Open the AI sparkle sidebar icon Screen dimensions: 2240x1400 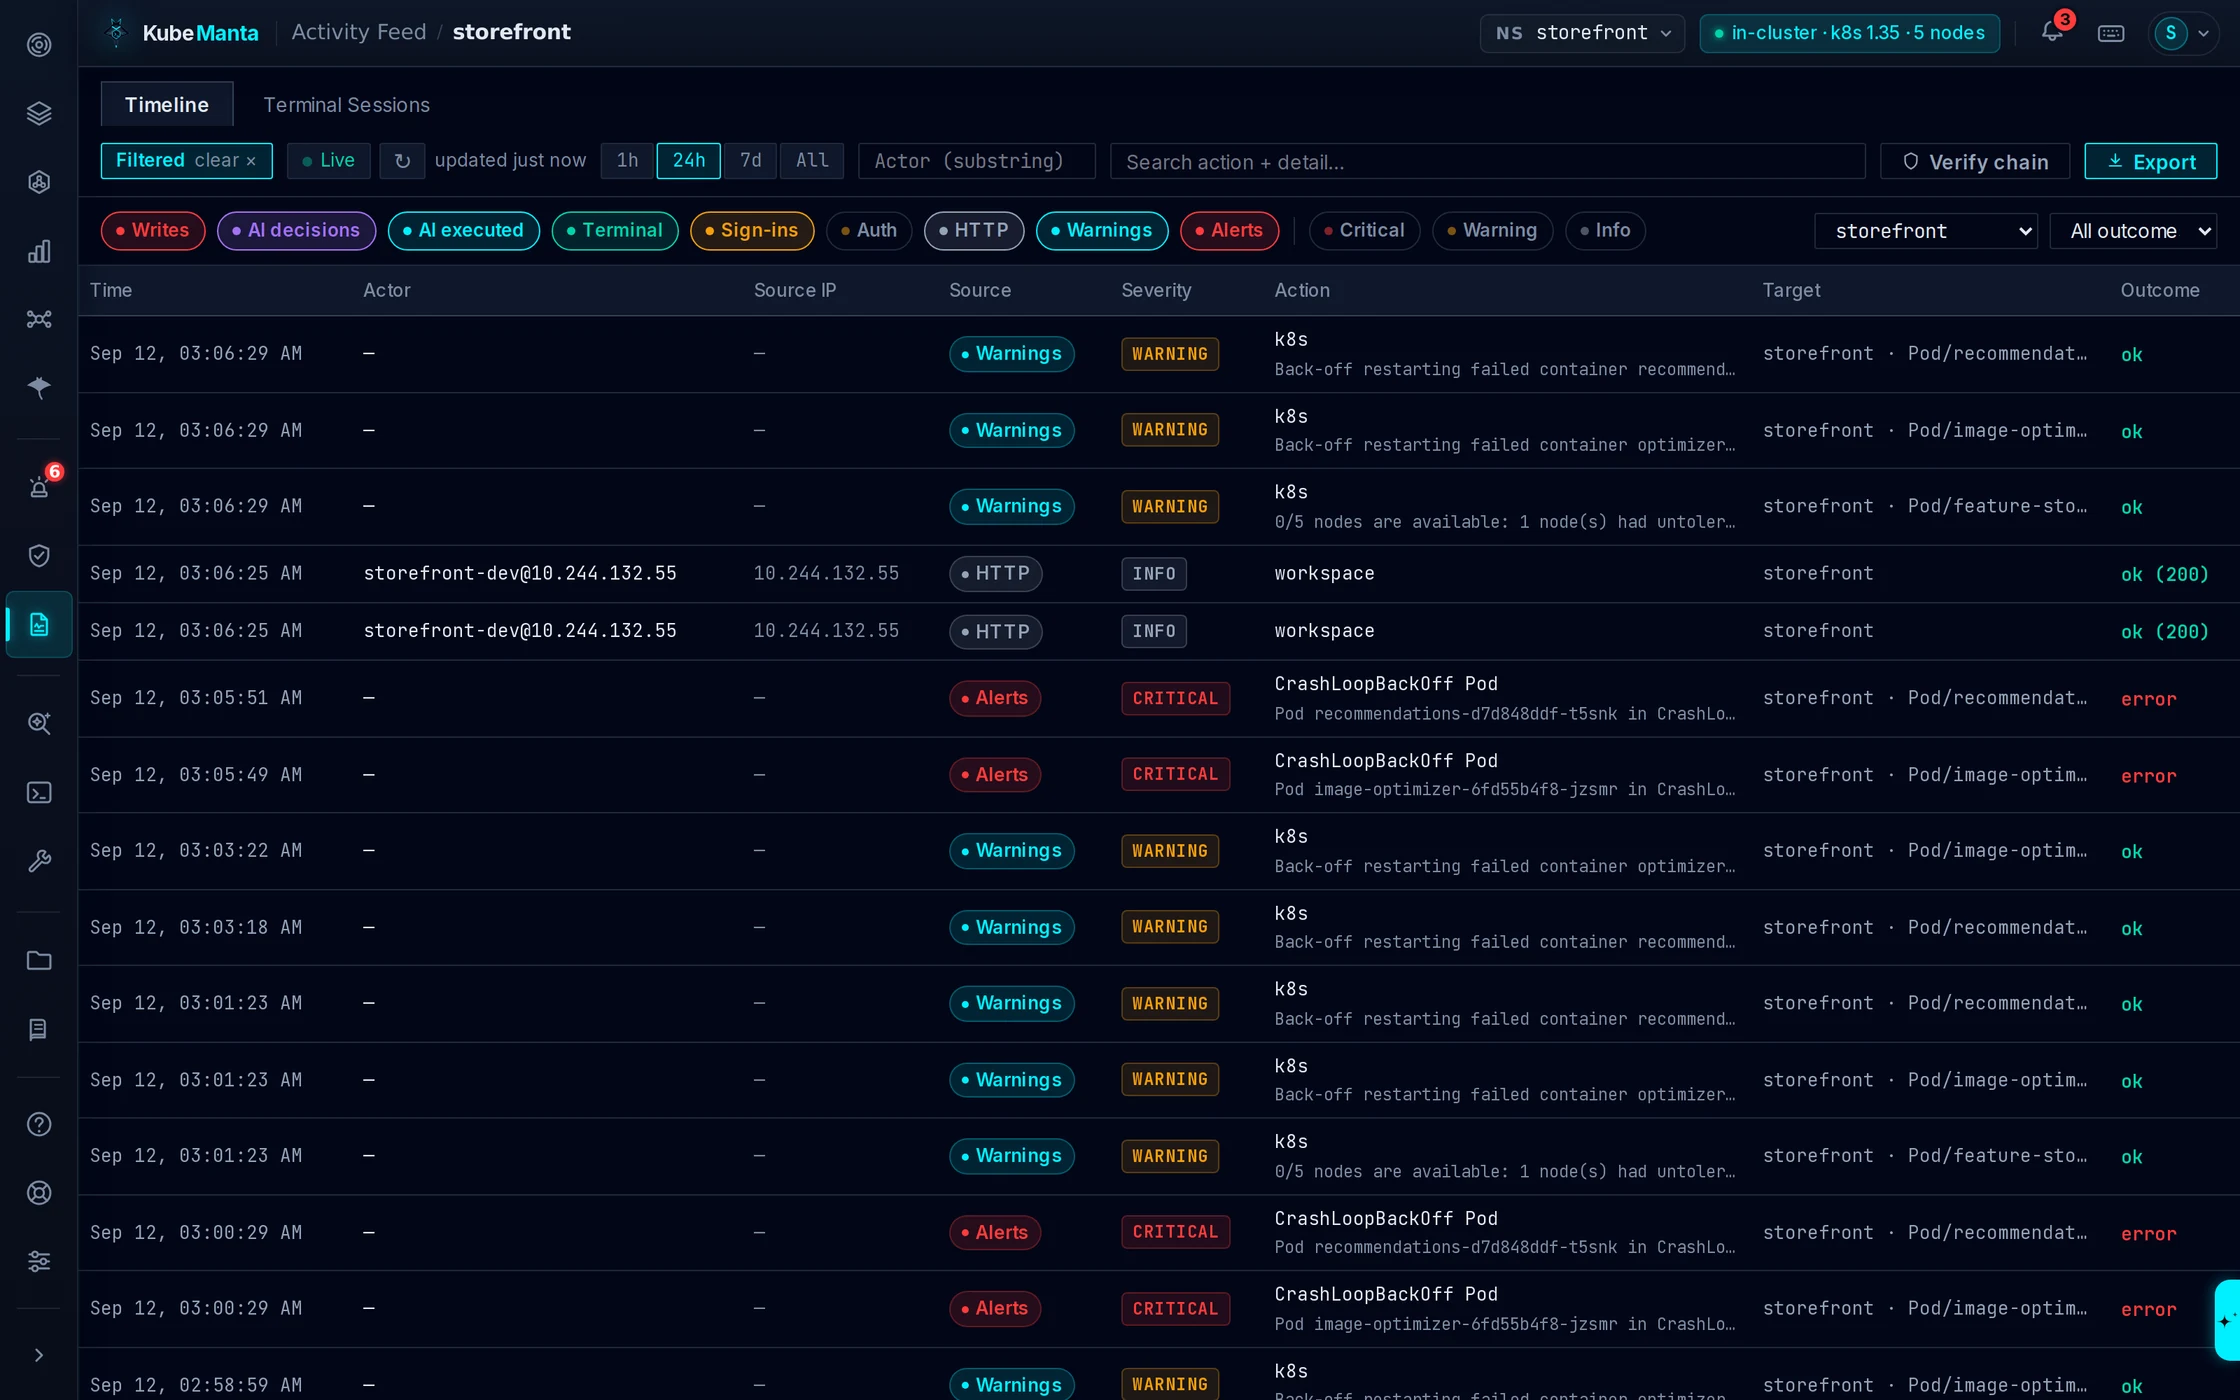(39, 387)
